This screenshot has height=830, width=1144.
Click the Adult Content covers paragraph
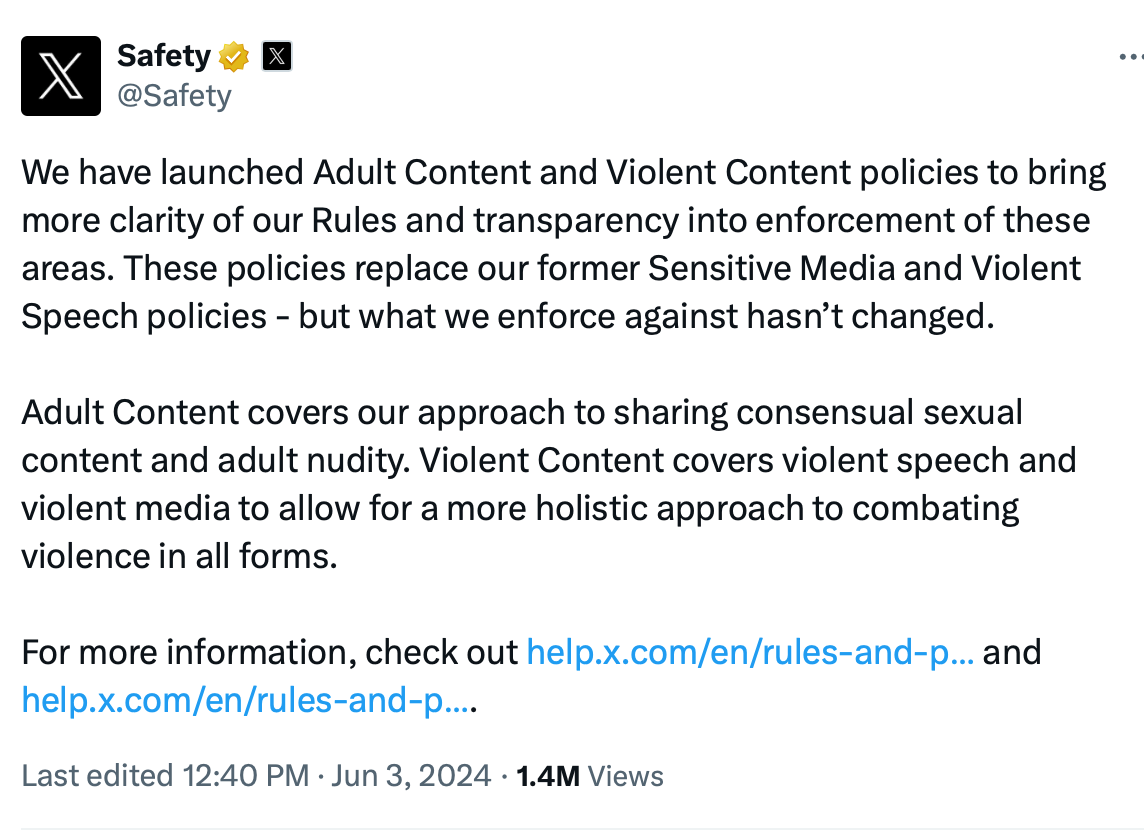(x=549, y=484)
